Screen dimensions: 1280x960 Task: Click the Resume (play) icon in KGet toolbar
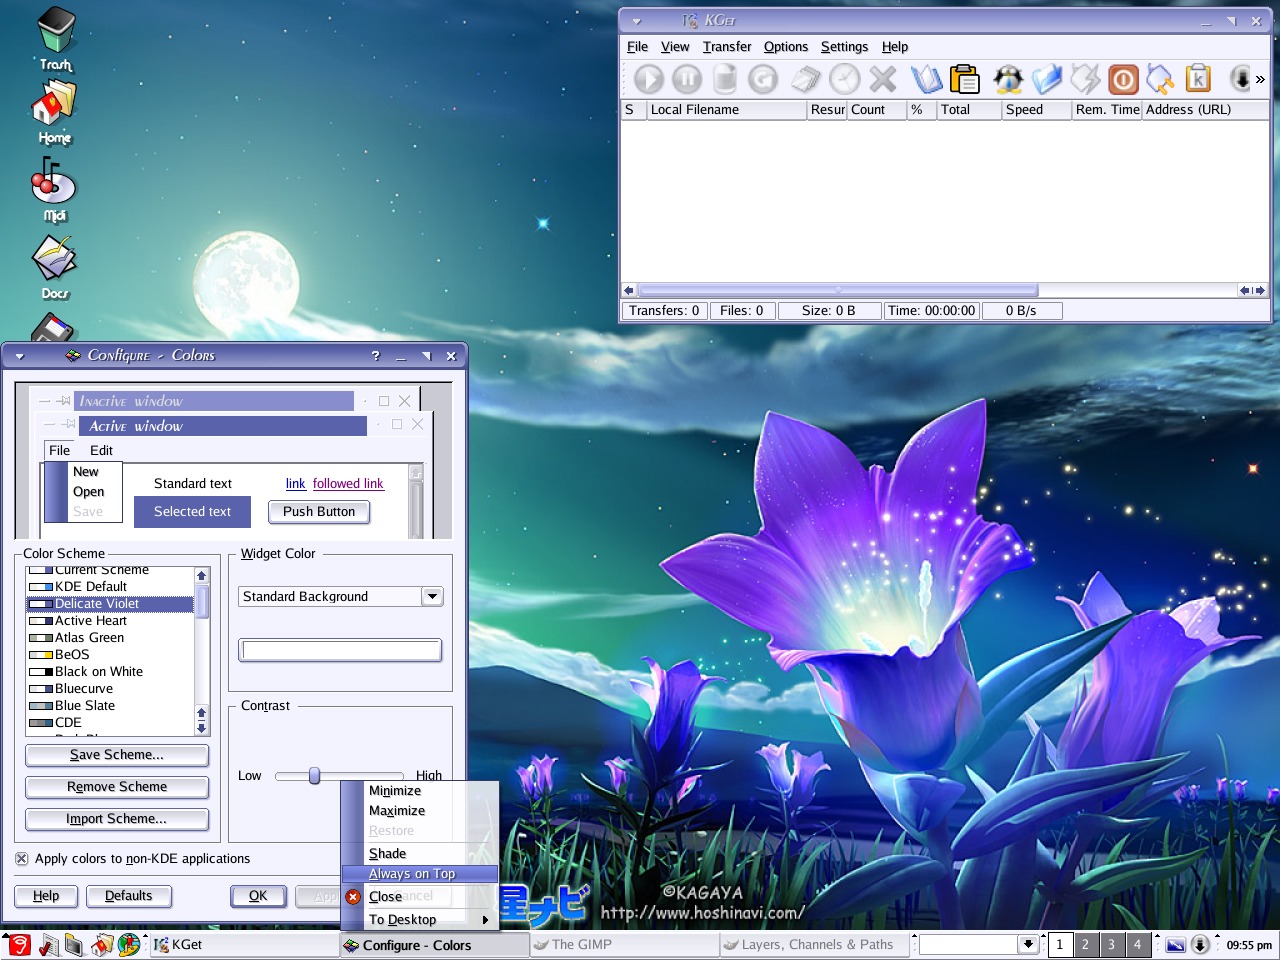[649, 79]
